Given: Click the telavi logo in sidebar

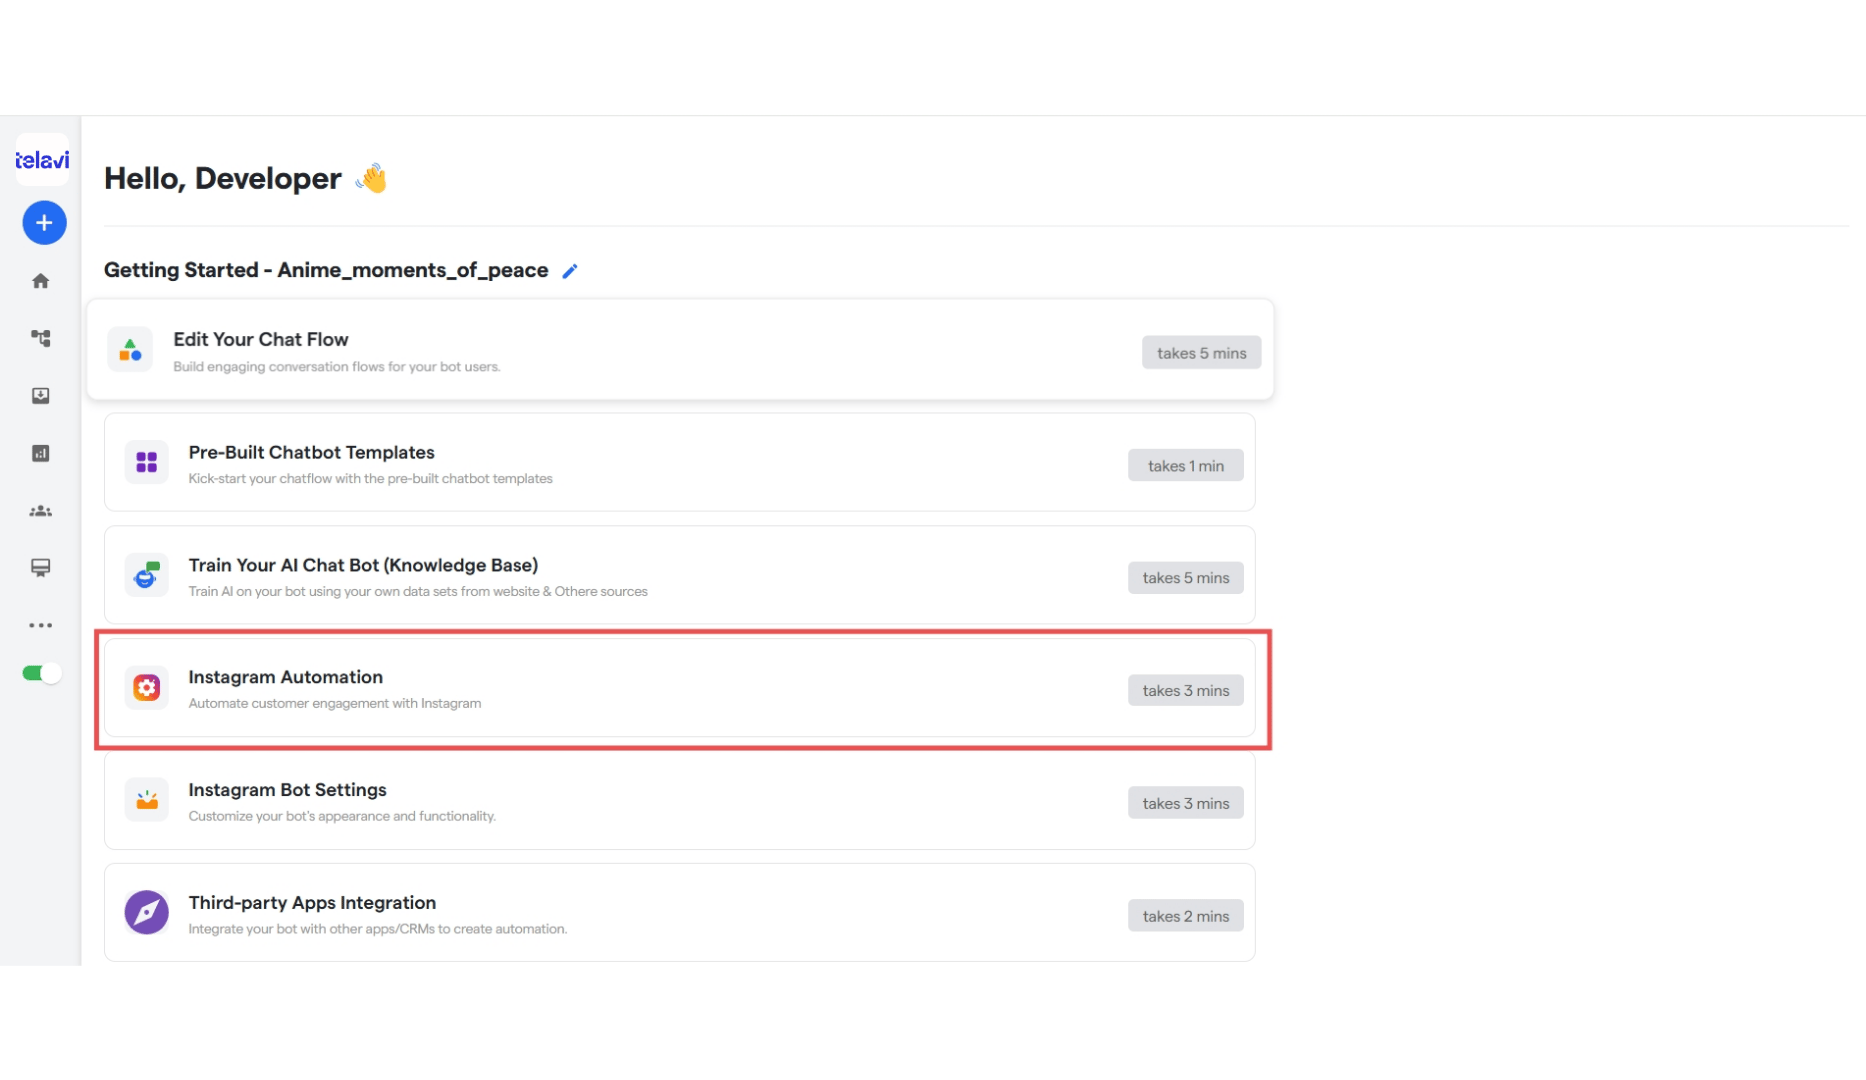Looking at the screenshot, I should click(42, 160).
